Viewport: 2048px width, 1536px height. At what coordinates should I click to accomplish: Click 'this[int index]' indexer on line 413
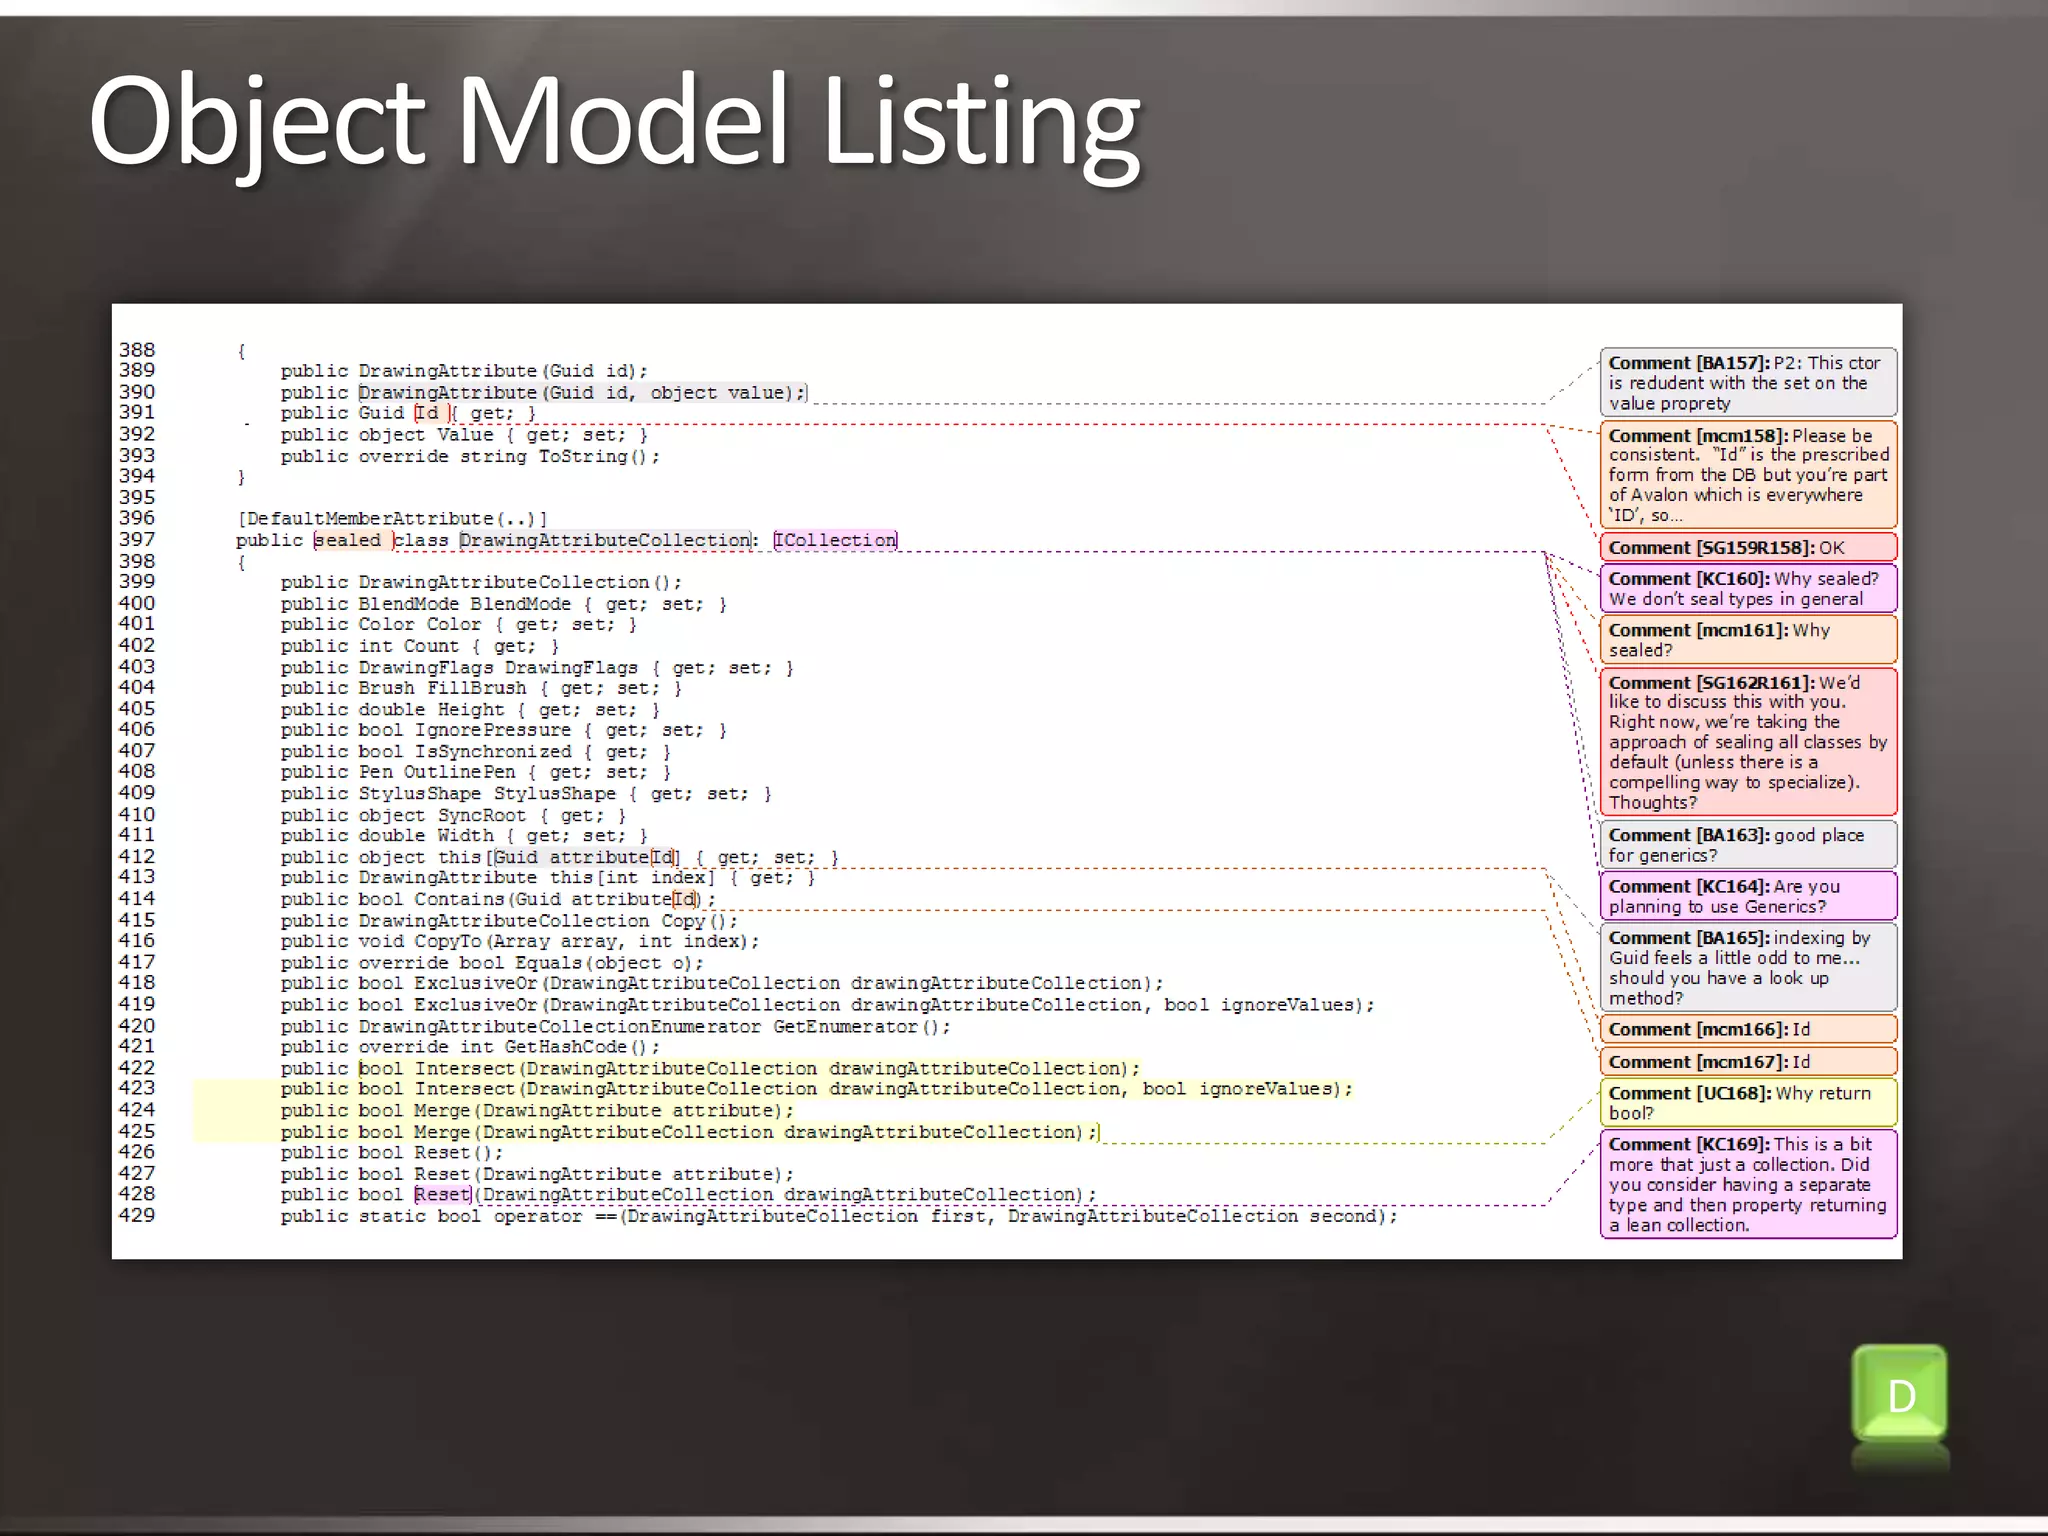pos(633,877)
